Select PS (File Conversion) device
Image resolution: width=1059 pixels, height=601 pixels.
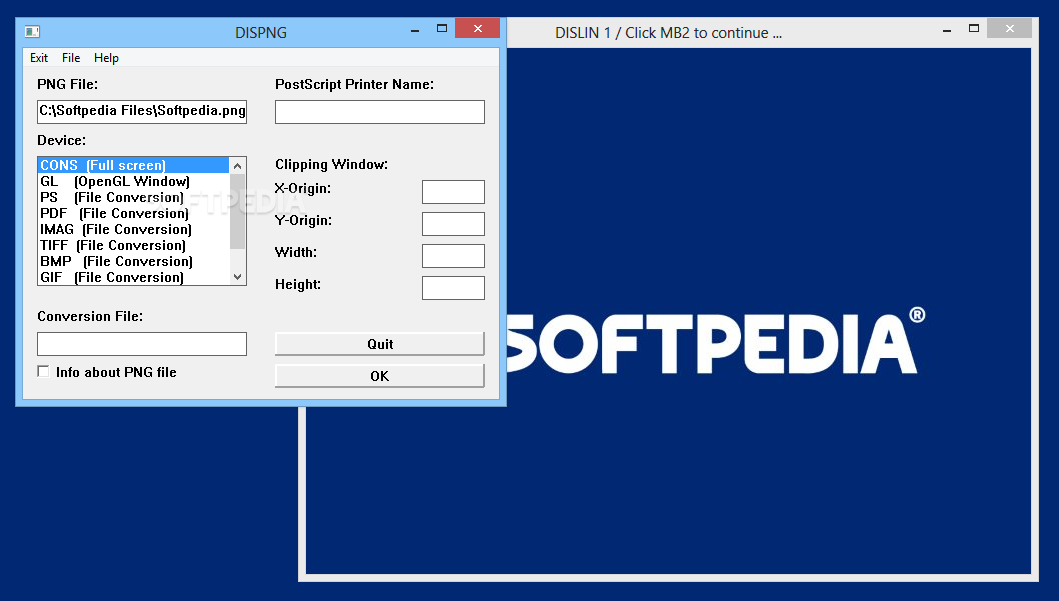coord(134,198)
